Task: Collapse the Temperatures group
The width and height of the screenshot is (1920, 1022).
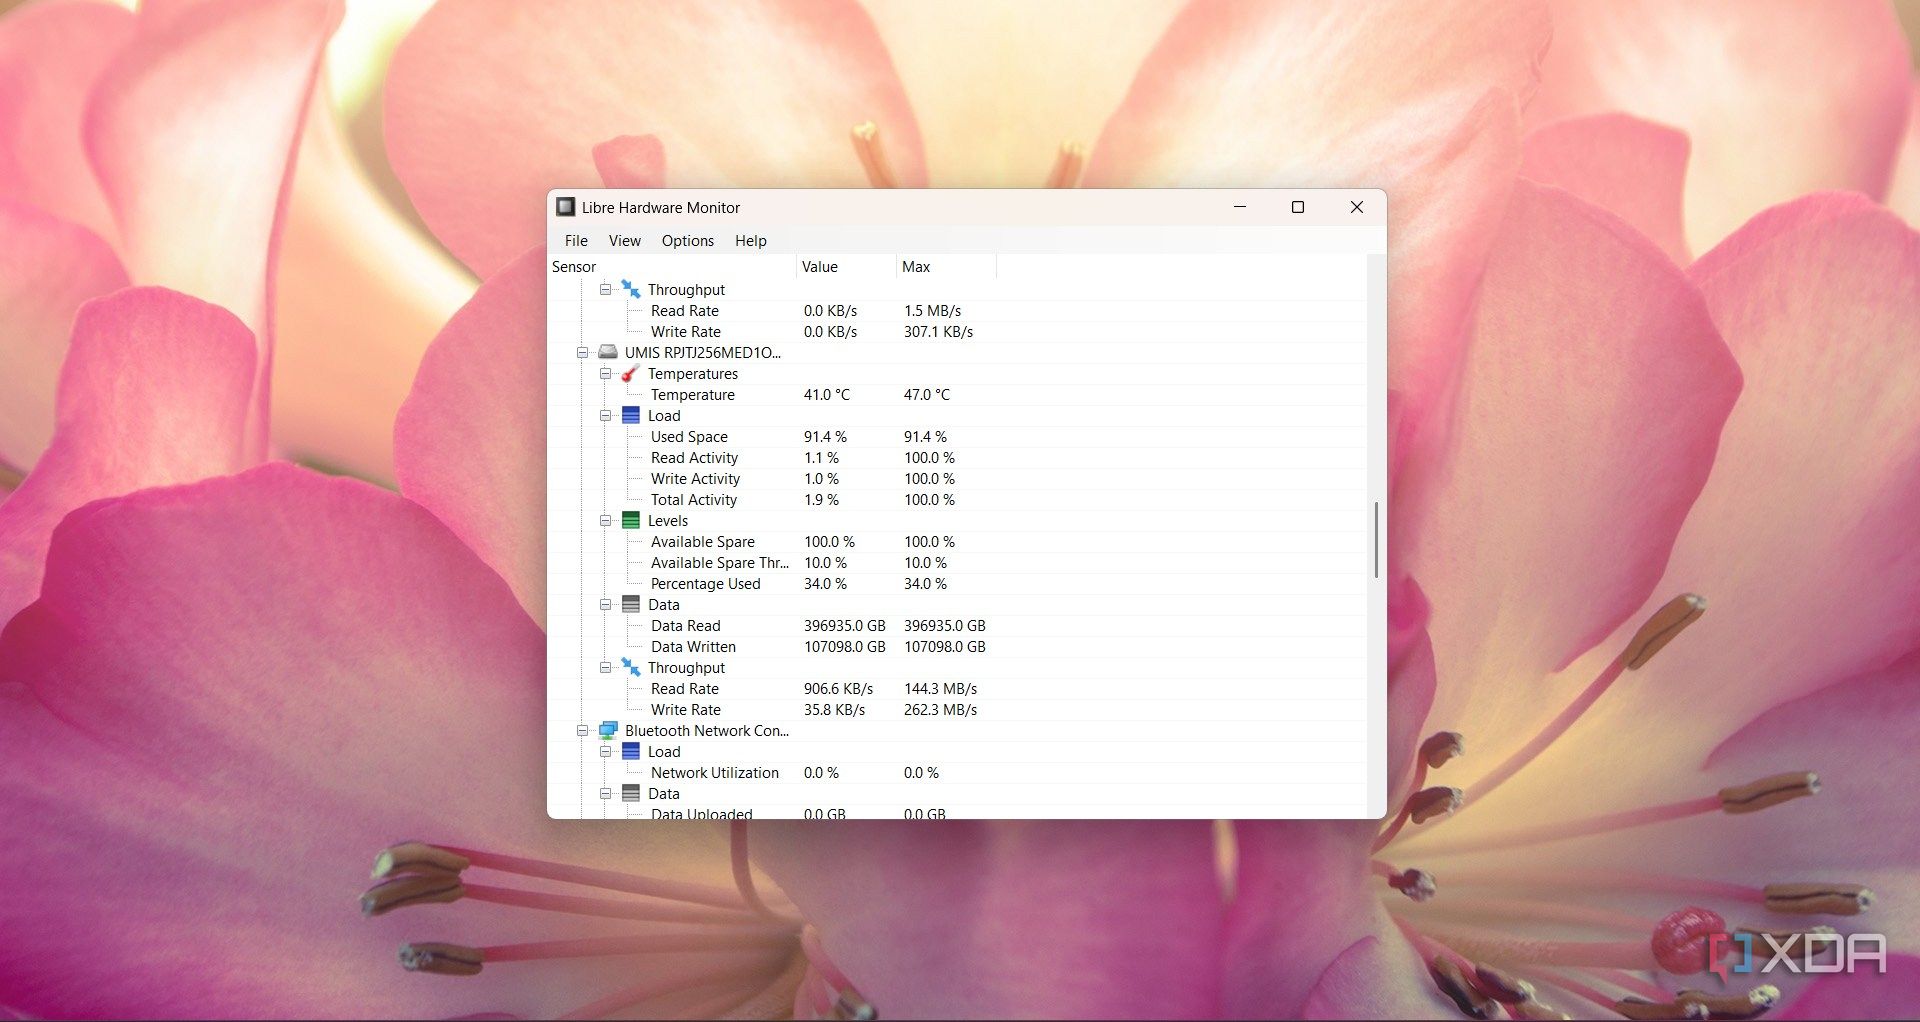Action: click(605, 374)
